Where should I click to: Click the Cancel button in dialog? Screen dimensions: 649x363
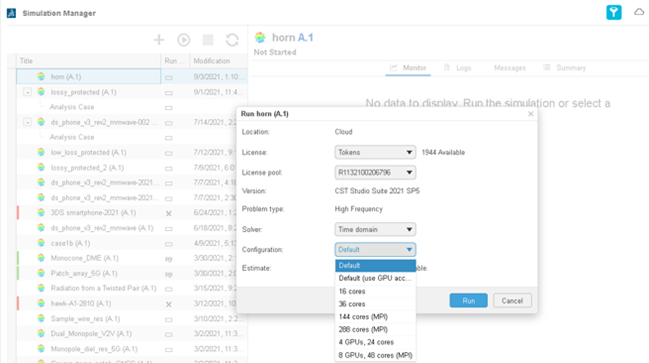512,300
